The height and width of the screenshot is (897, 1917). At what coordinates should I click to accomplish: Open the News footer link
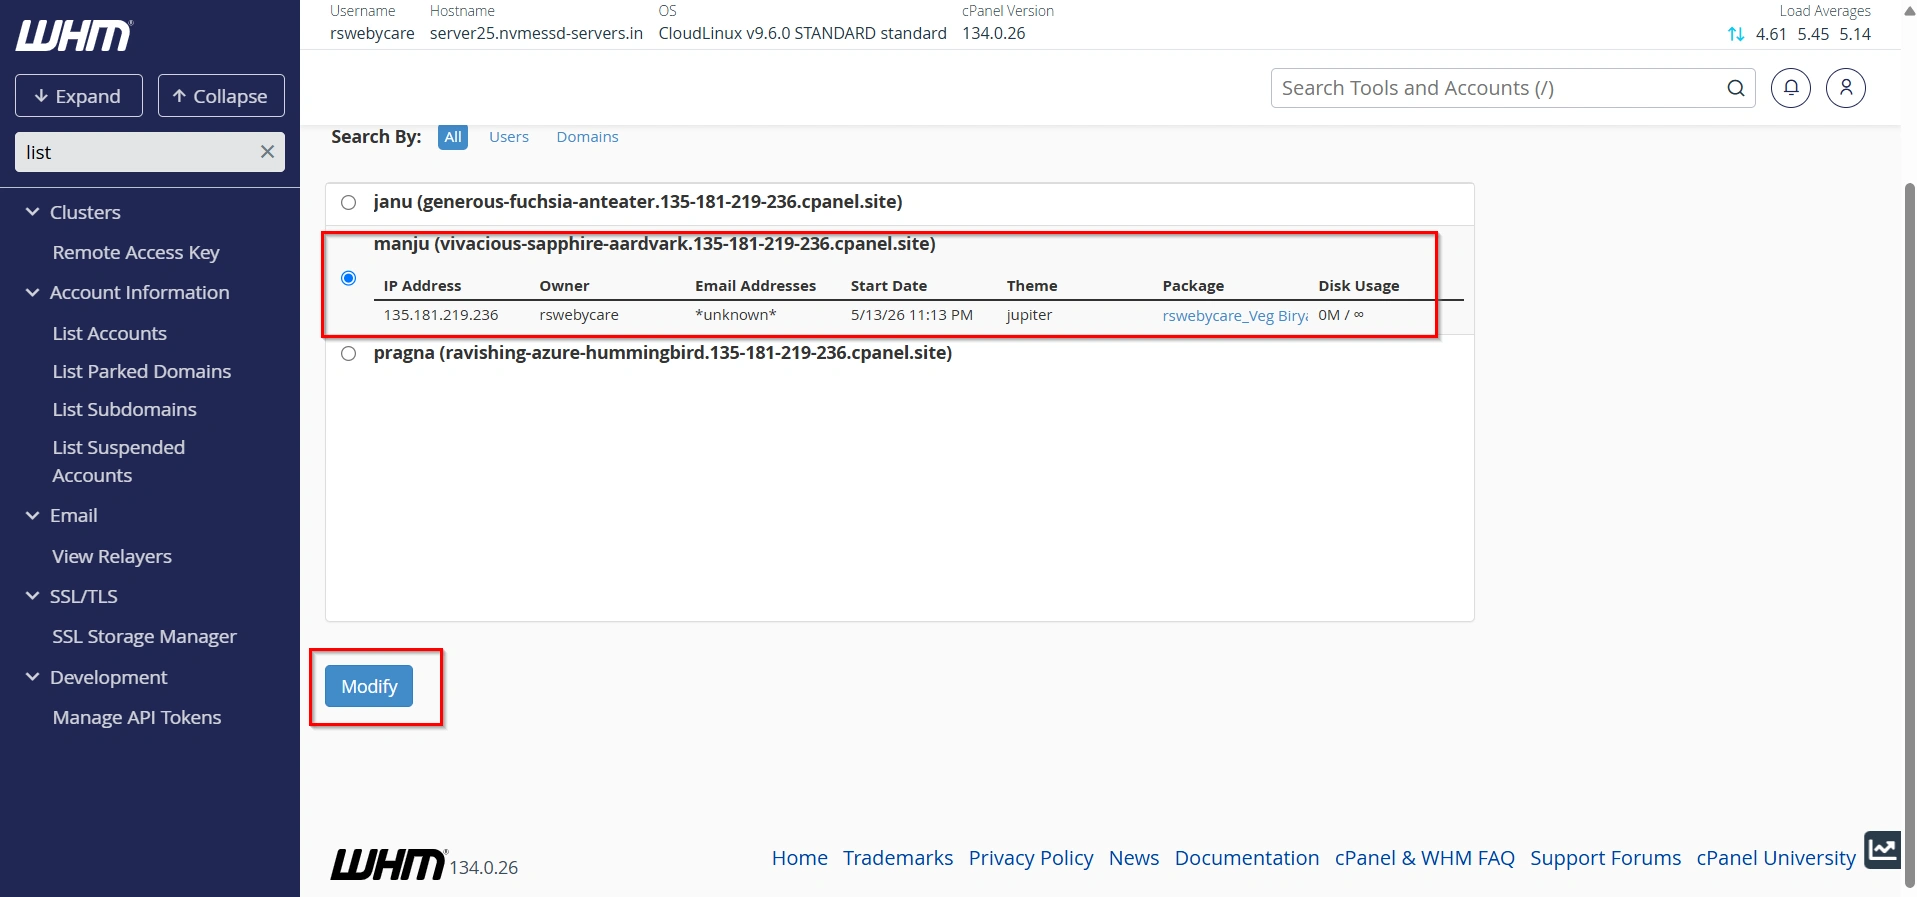coord(1134,858)
